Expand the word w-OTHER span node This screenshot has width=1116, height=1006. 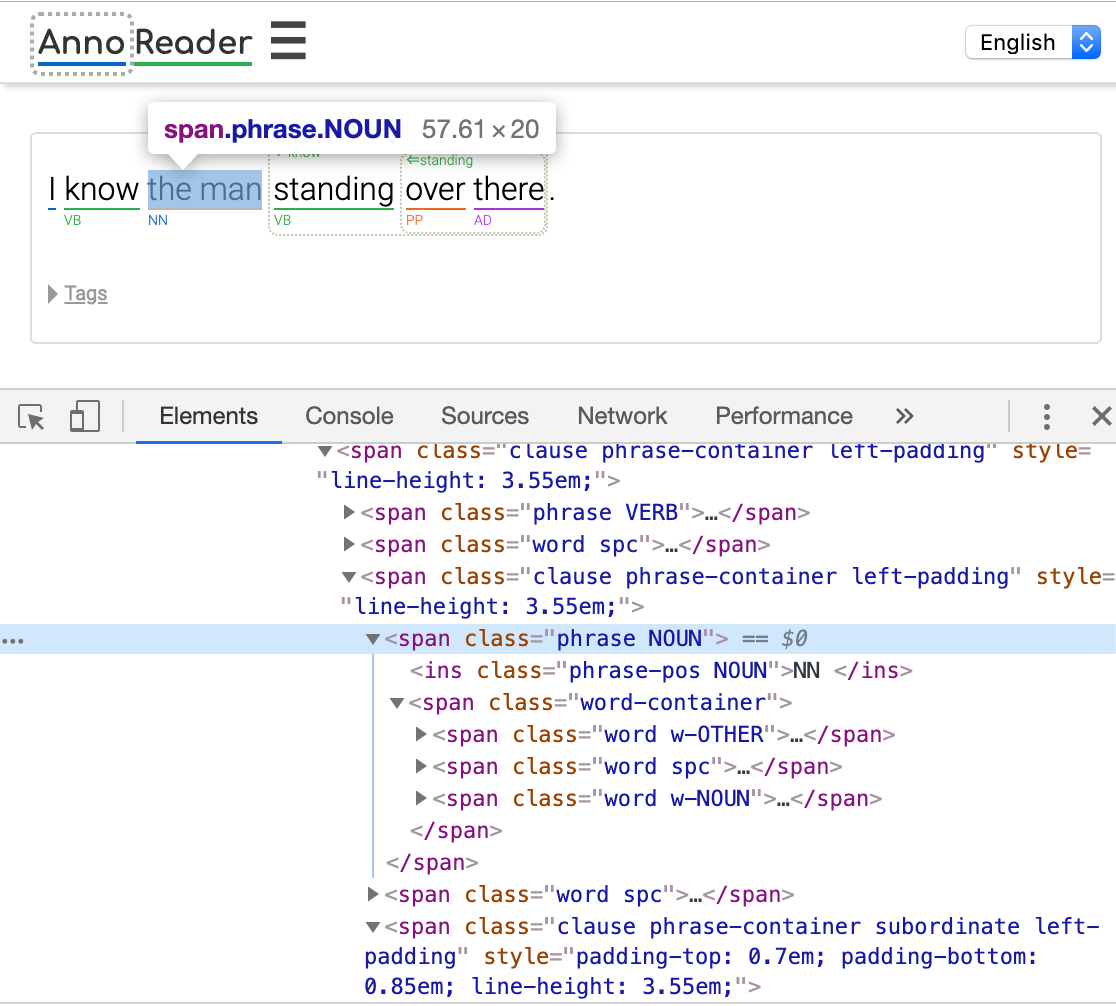(x=421, y=735)
